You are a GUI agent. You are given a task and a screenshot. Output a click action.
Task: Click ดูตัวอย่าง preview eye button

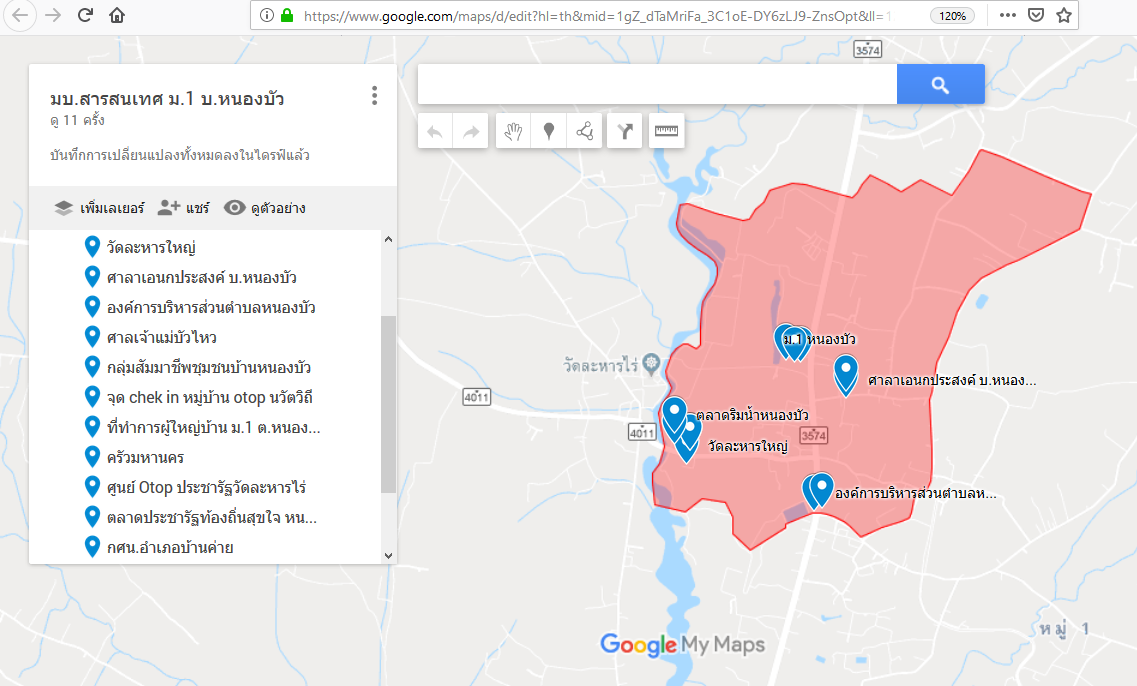pyautogui.click(x=265, y=208)
